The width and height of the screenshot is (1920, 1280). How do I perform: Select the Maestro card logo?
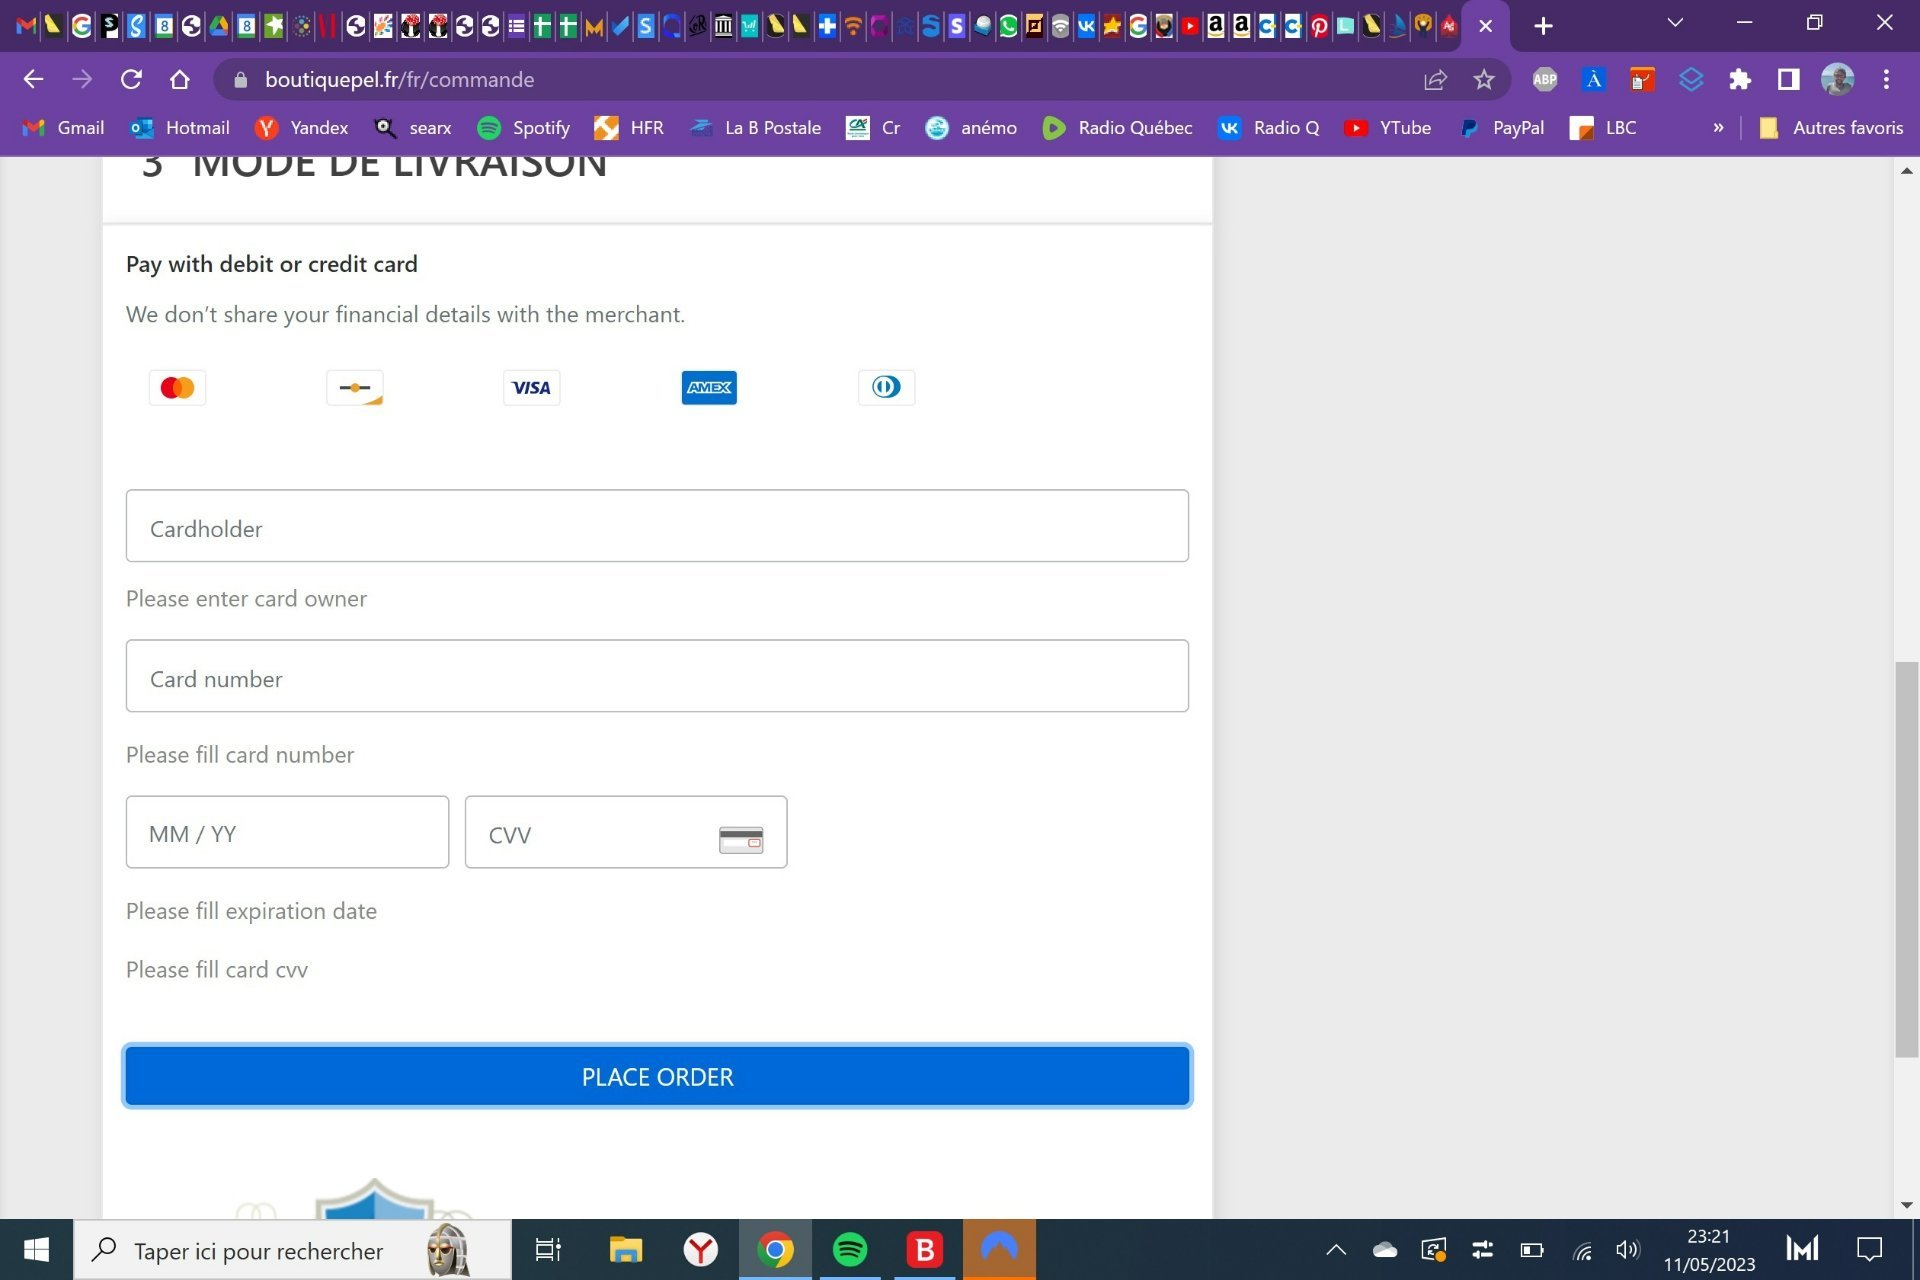point(355,387)
